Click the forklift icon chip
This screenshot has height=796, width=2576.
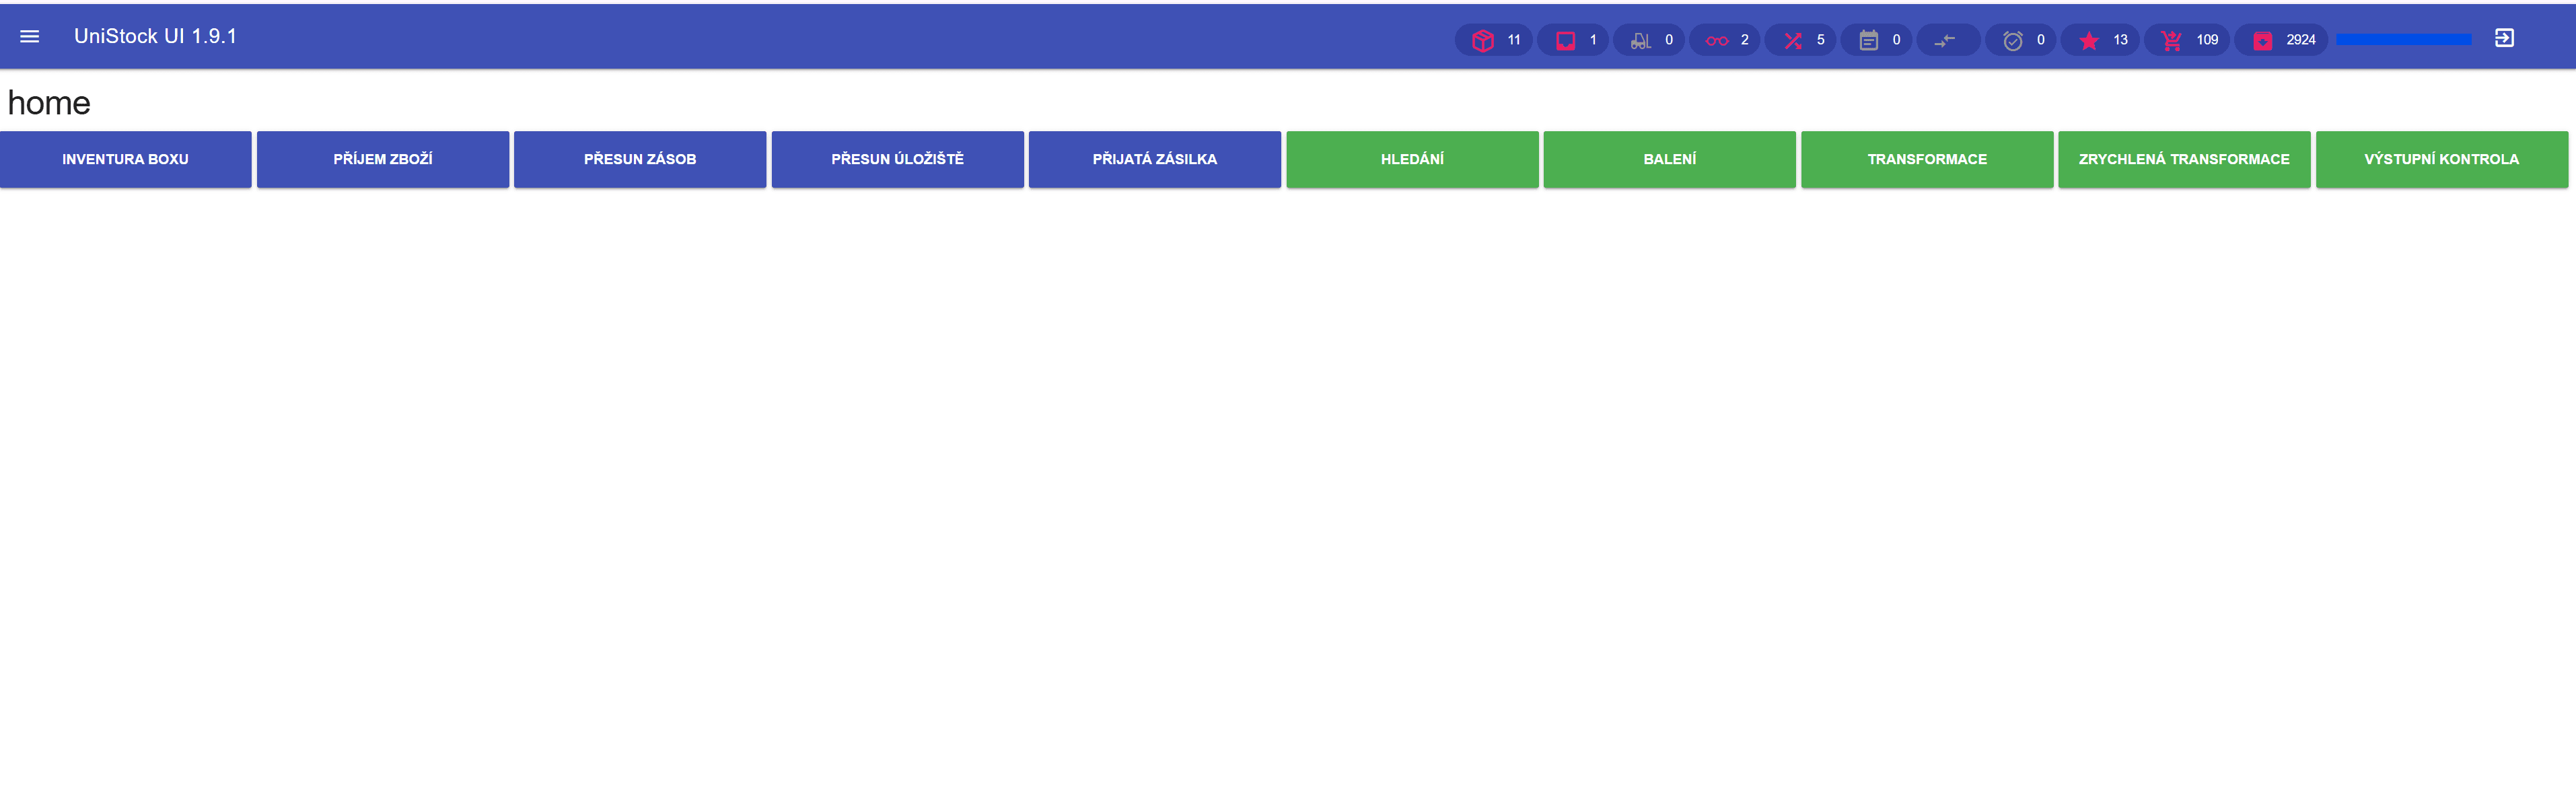click(1640, 40)
